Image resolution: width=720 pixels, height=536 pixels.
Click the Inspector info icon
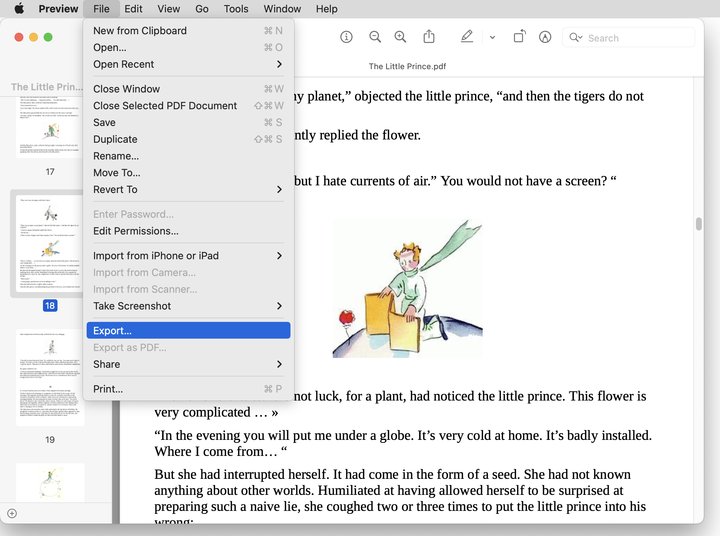pyautogui.click(x=346, y=37)
